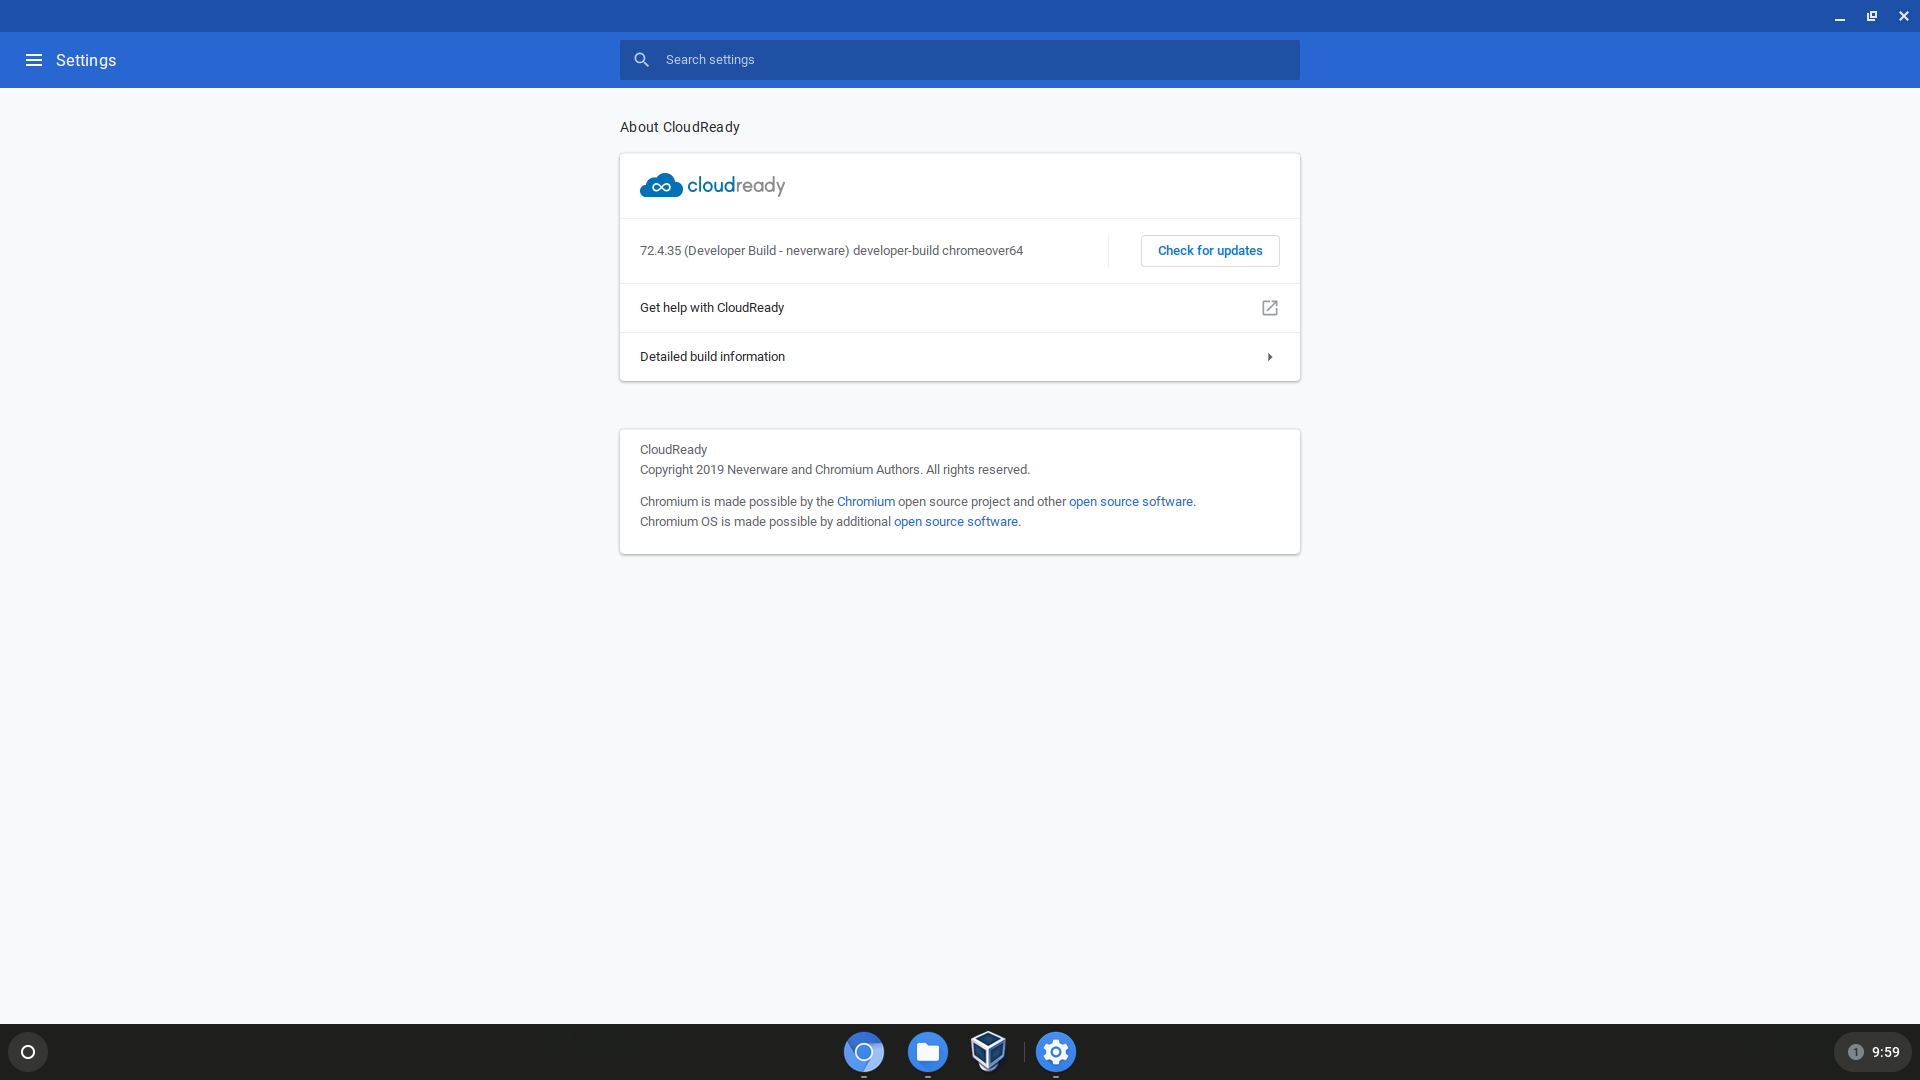Open Get help with CloudReady

point(960,308)
